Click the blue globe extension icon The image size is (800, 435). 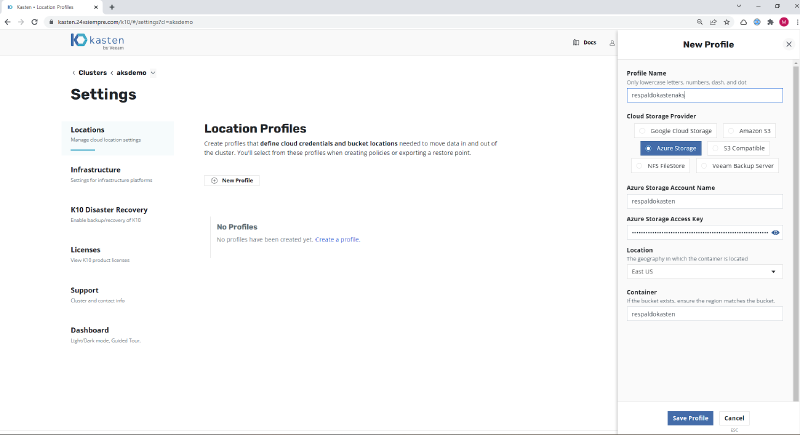[757, 22]
